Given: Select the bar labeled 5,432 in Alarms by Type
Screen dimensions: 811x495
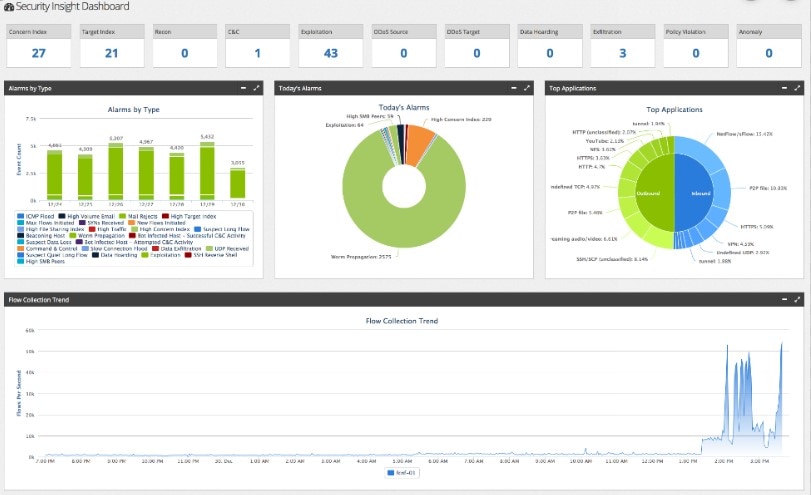Looking at the screenshot, I should tap(207, 170).
